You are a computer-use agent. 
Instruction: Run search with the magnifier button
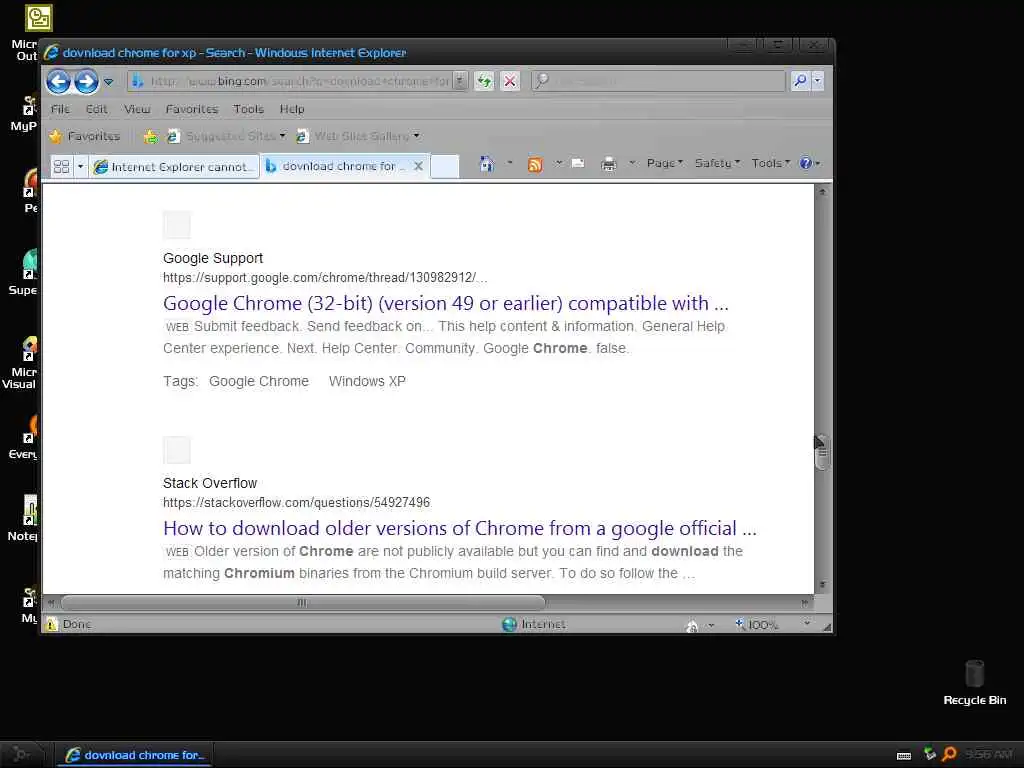coord(800,80)
